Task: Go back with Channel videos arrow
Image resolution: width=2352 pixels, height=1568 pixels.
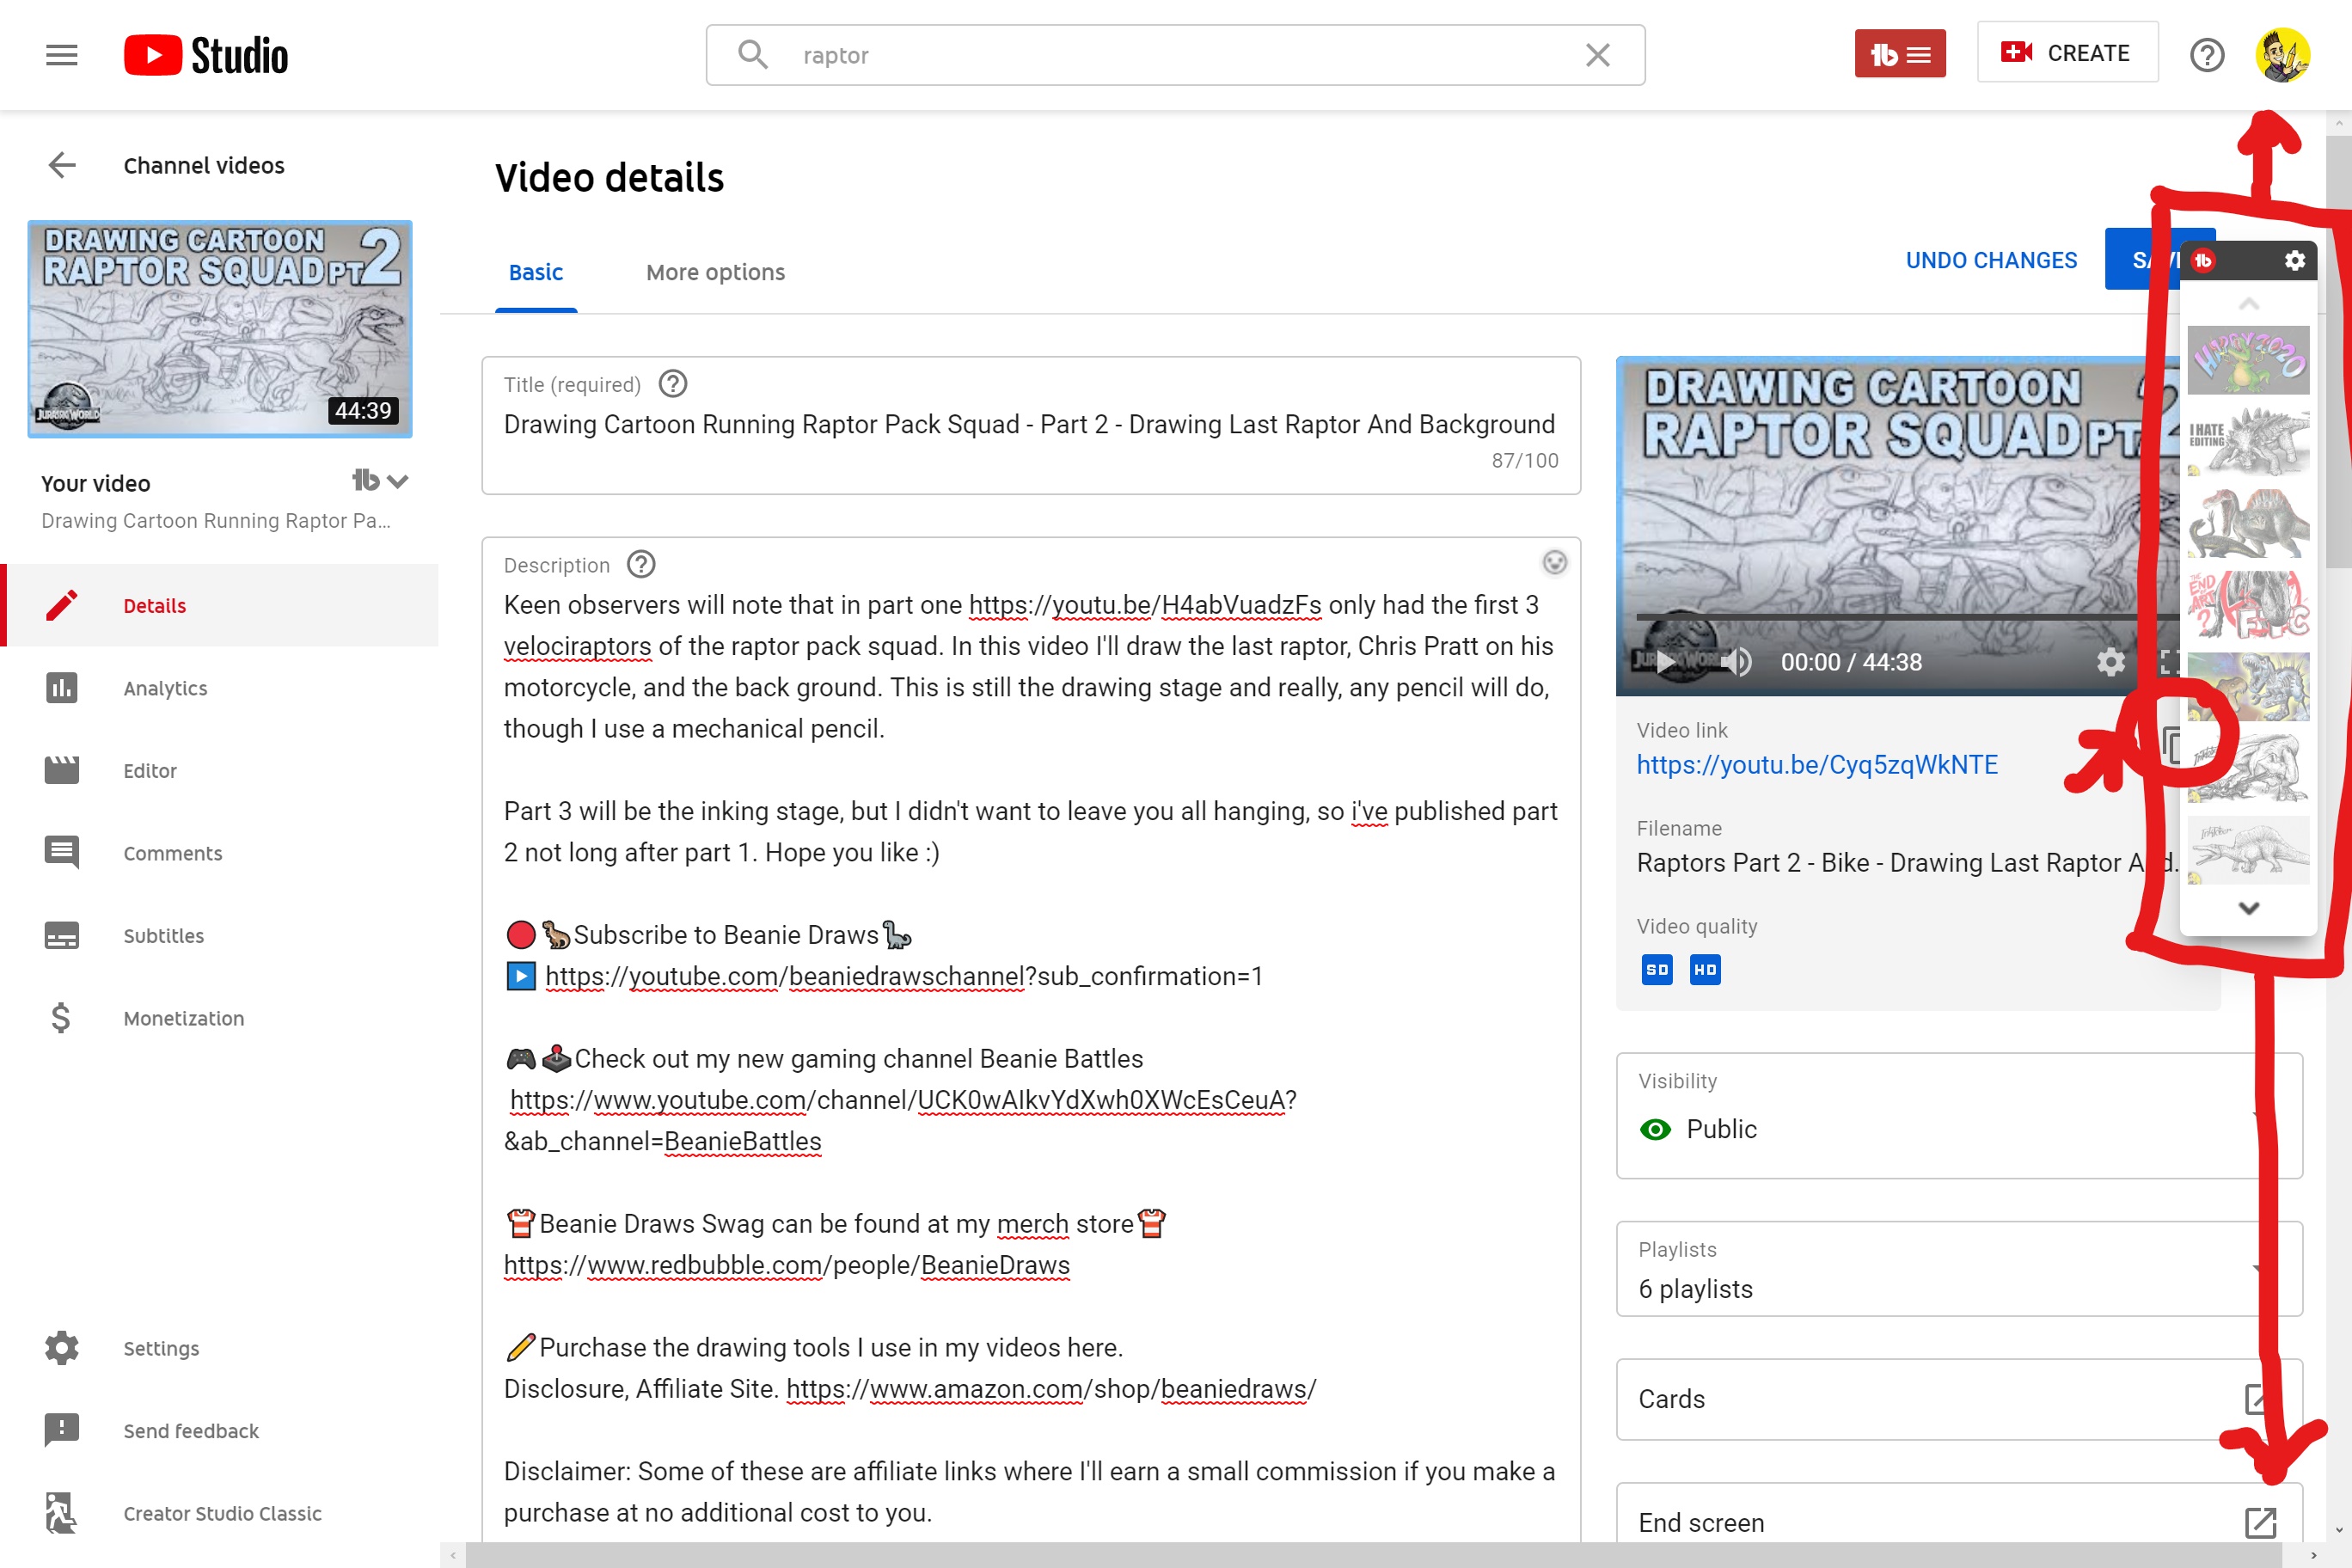Action: pyautogui.click(x=62, y=165)
